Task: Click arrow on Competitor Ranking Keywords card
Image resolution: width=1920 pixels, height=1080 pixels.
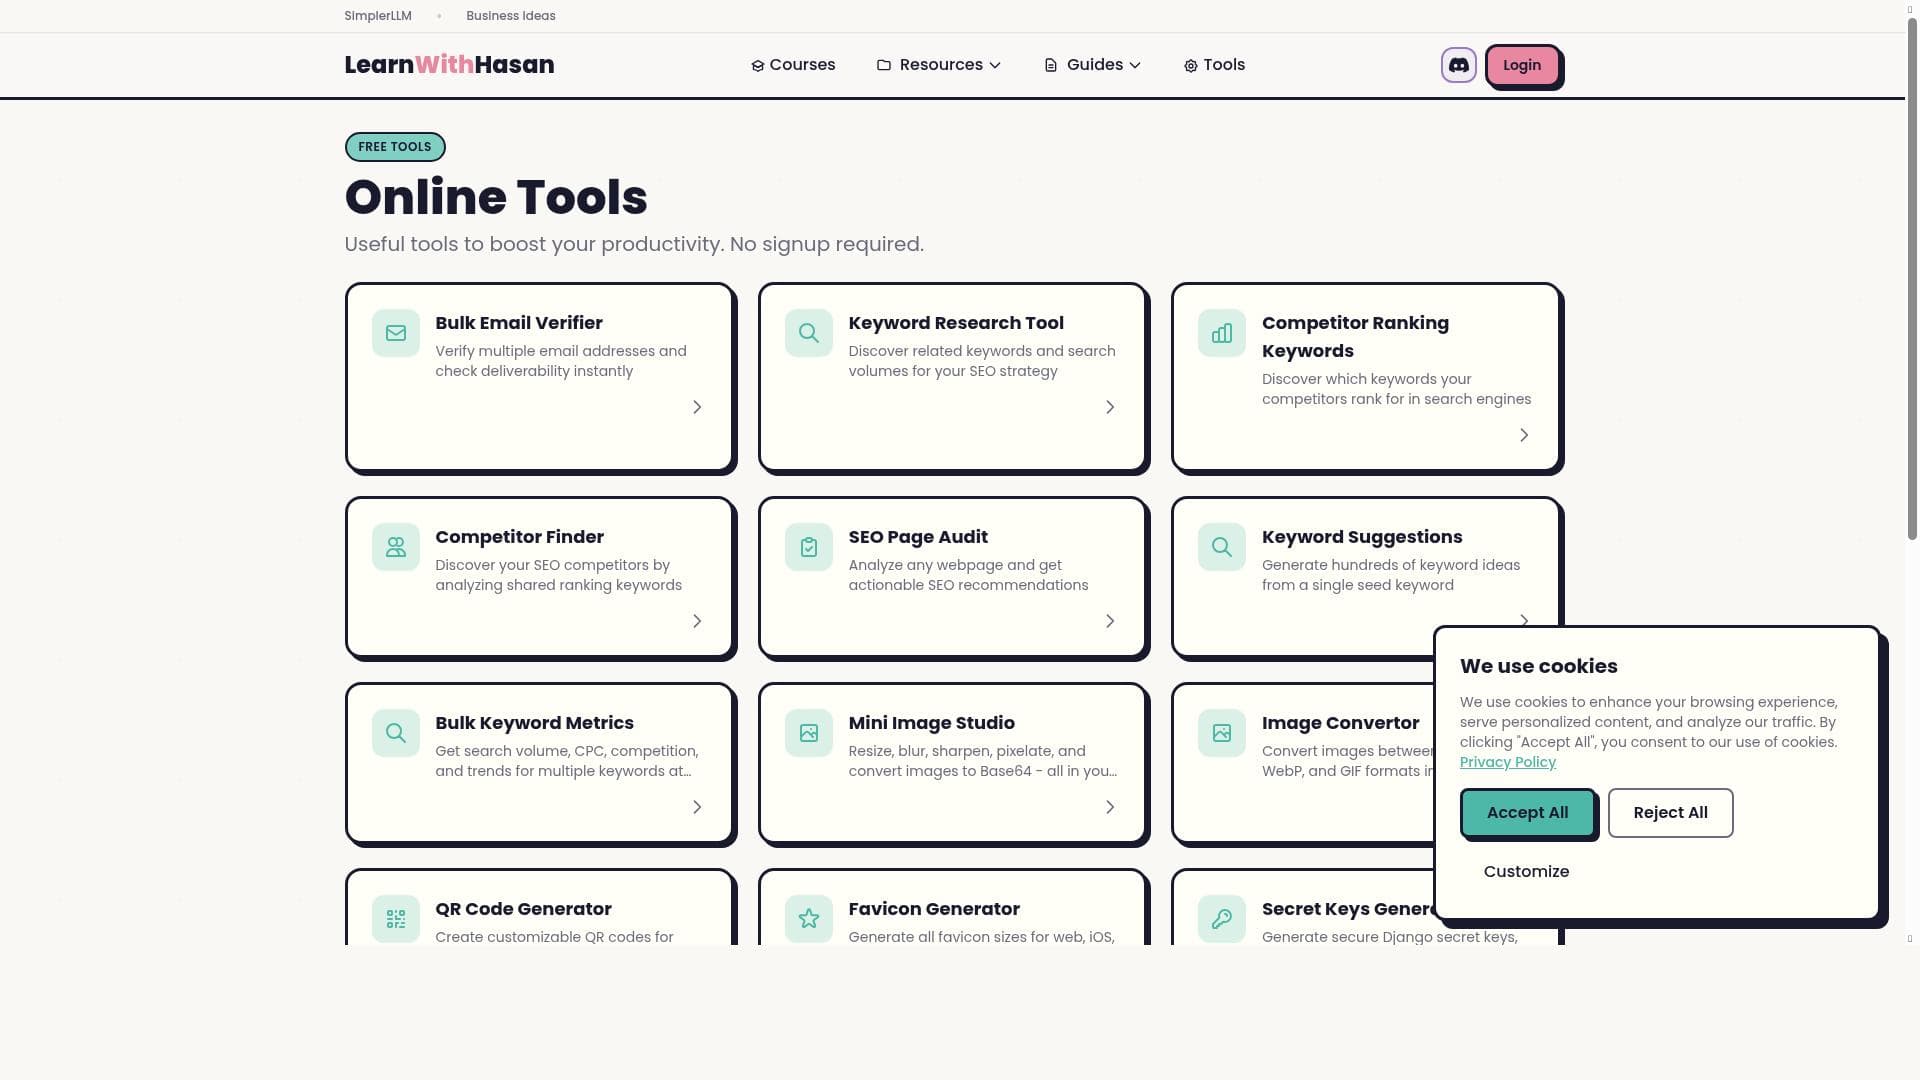Action: (1524, 435)
